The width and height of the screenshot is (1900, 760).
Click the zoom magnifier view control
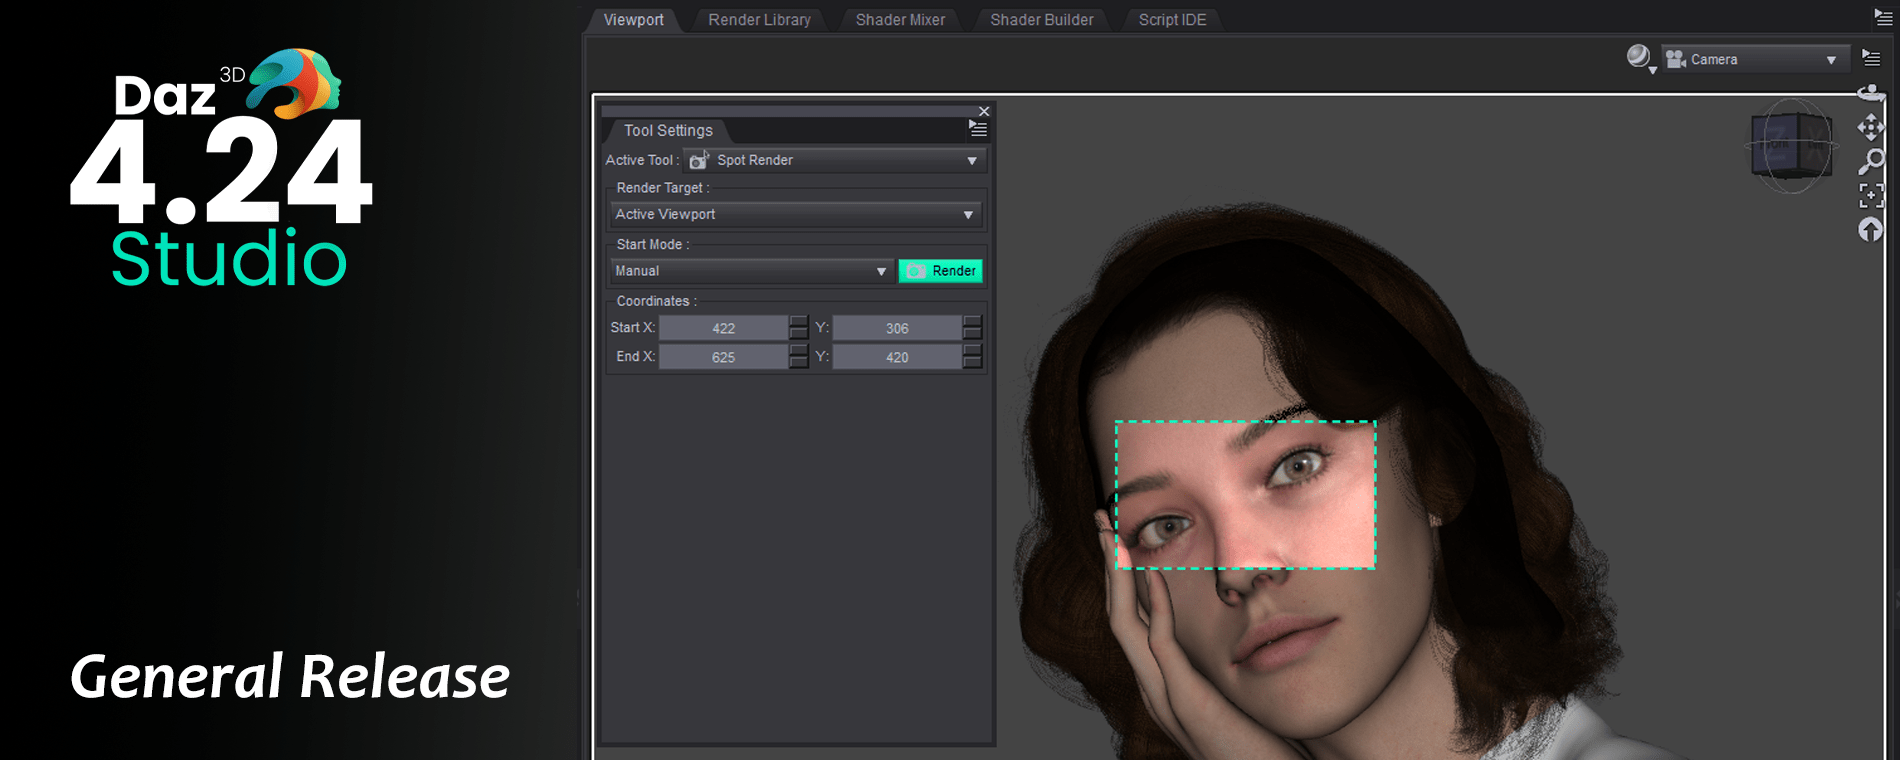[1871, 161]
